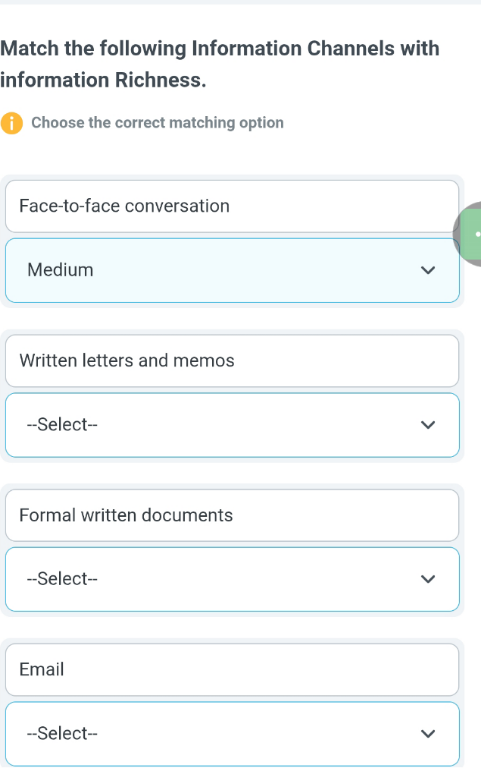This screenshot has width=481, height=768.
Task: Select the Face-to-face conversation item box
Action: (232, 206)
